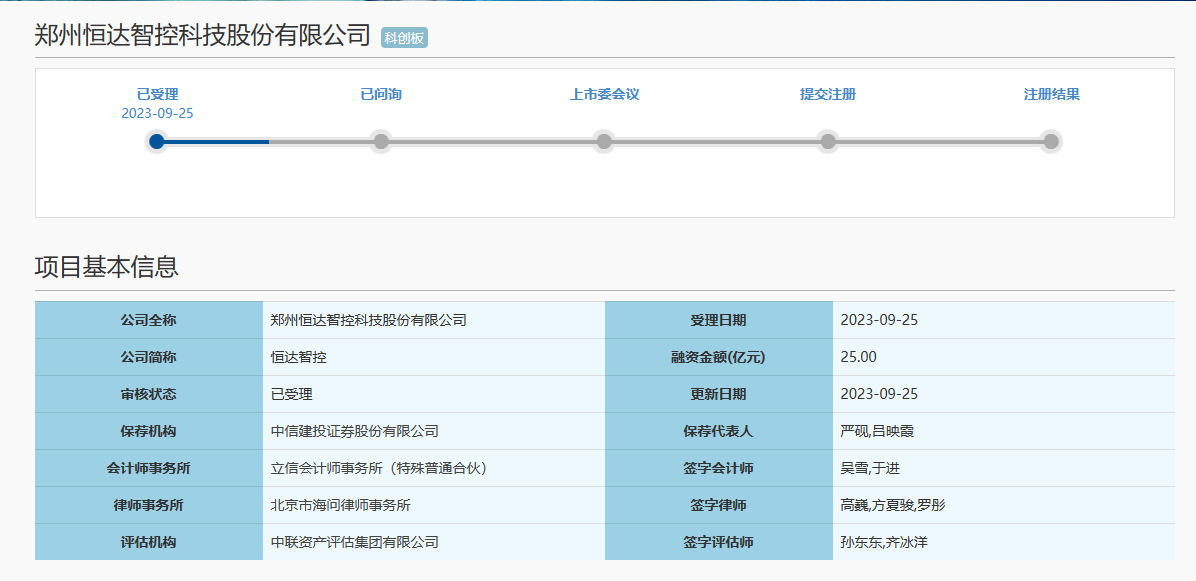
Task: Select the 已受理 stage label
Action: pyautogui.click(x=157, y=95)
